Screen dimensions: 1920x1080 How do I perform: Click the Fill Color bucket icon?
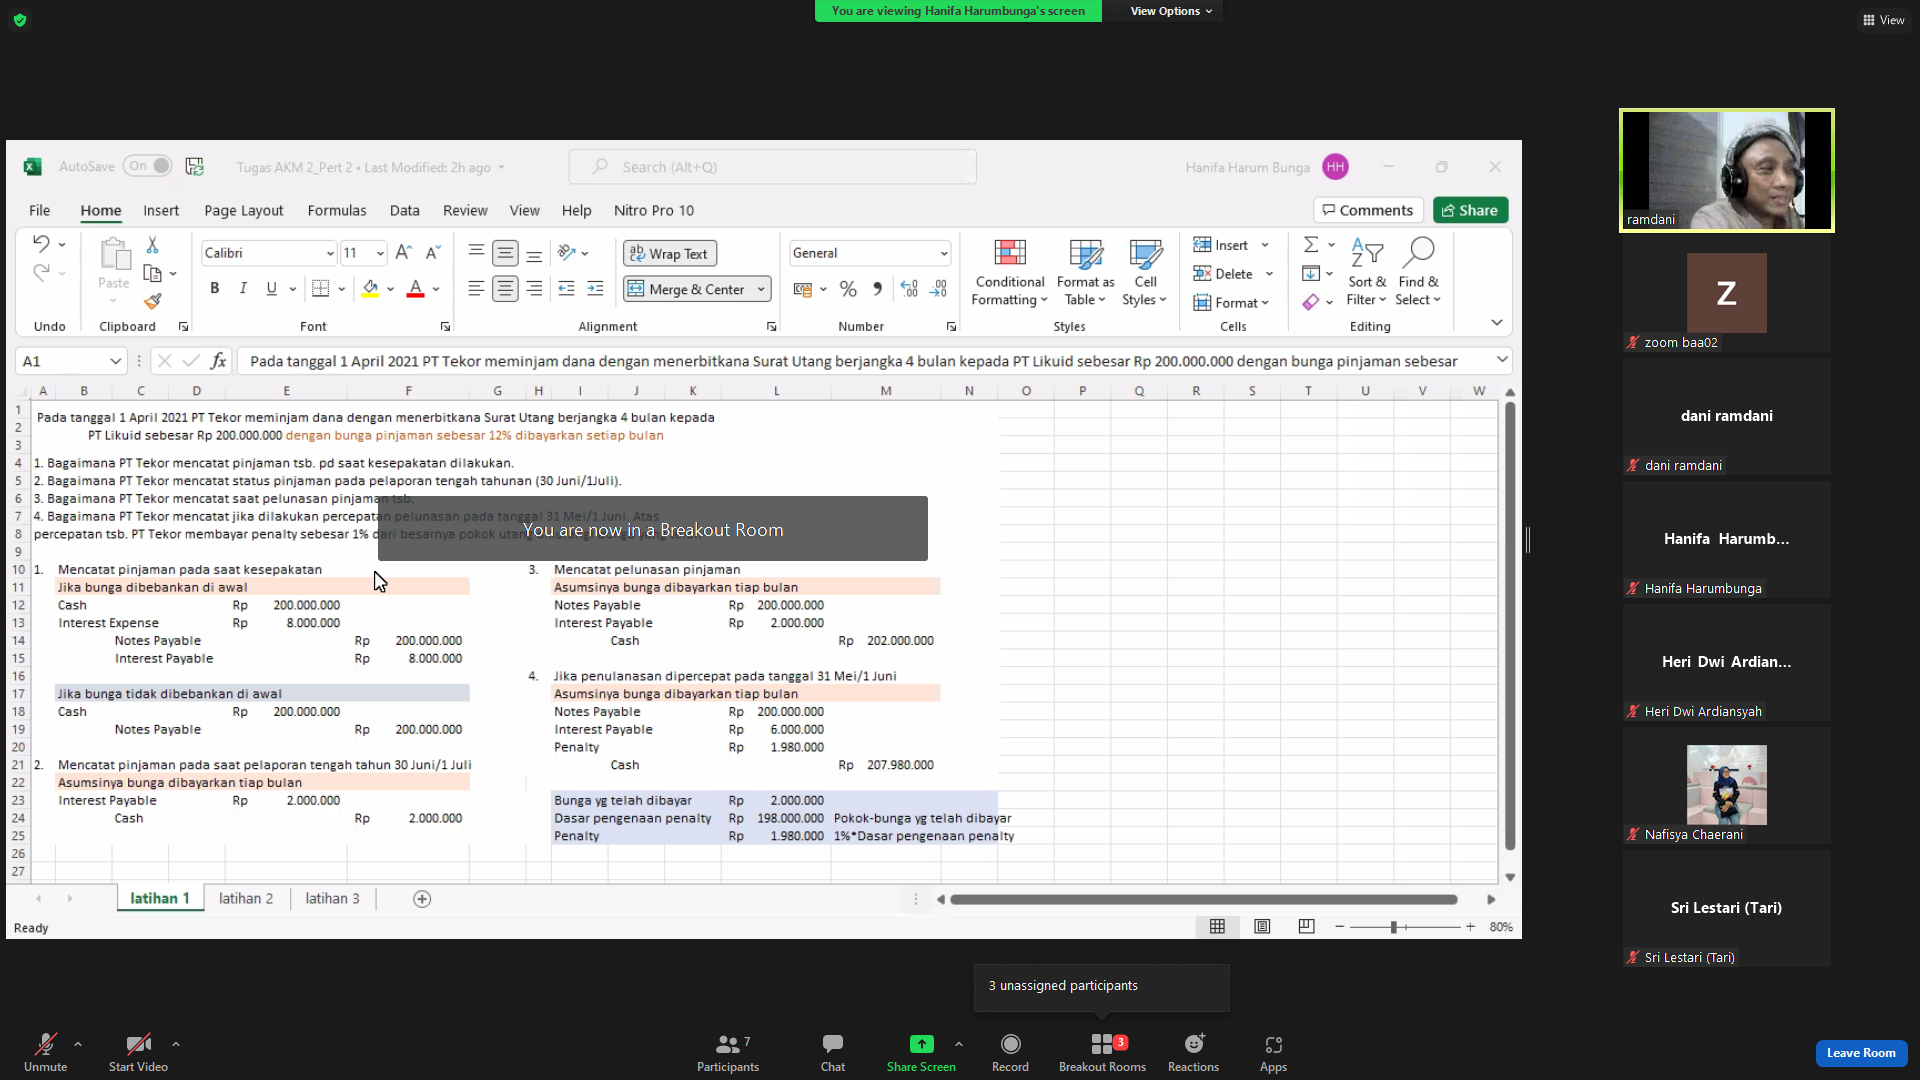coord(370,289)
